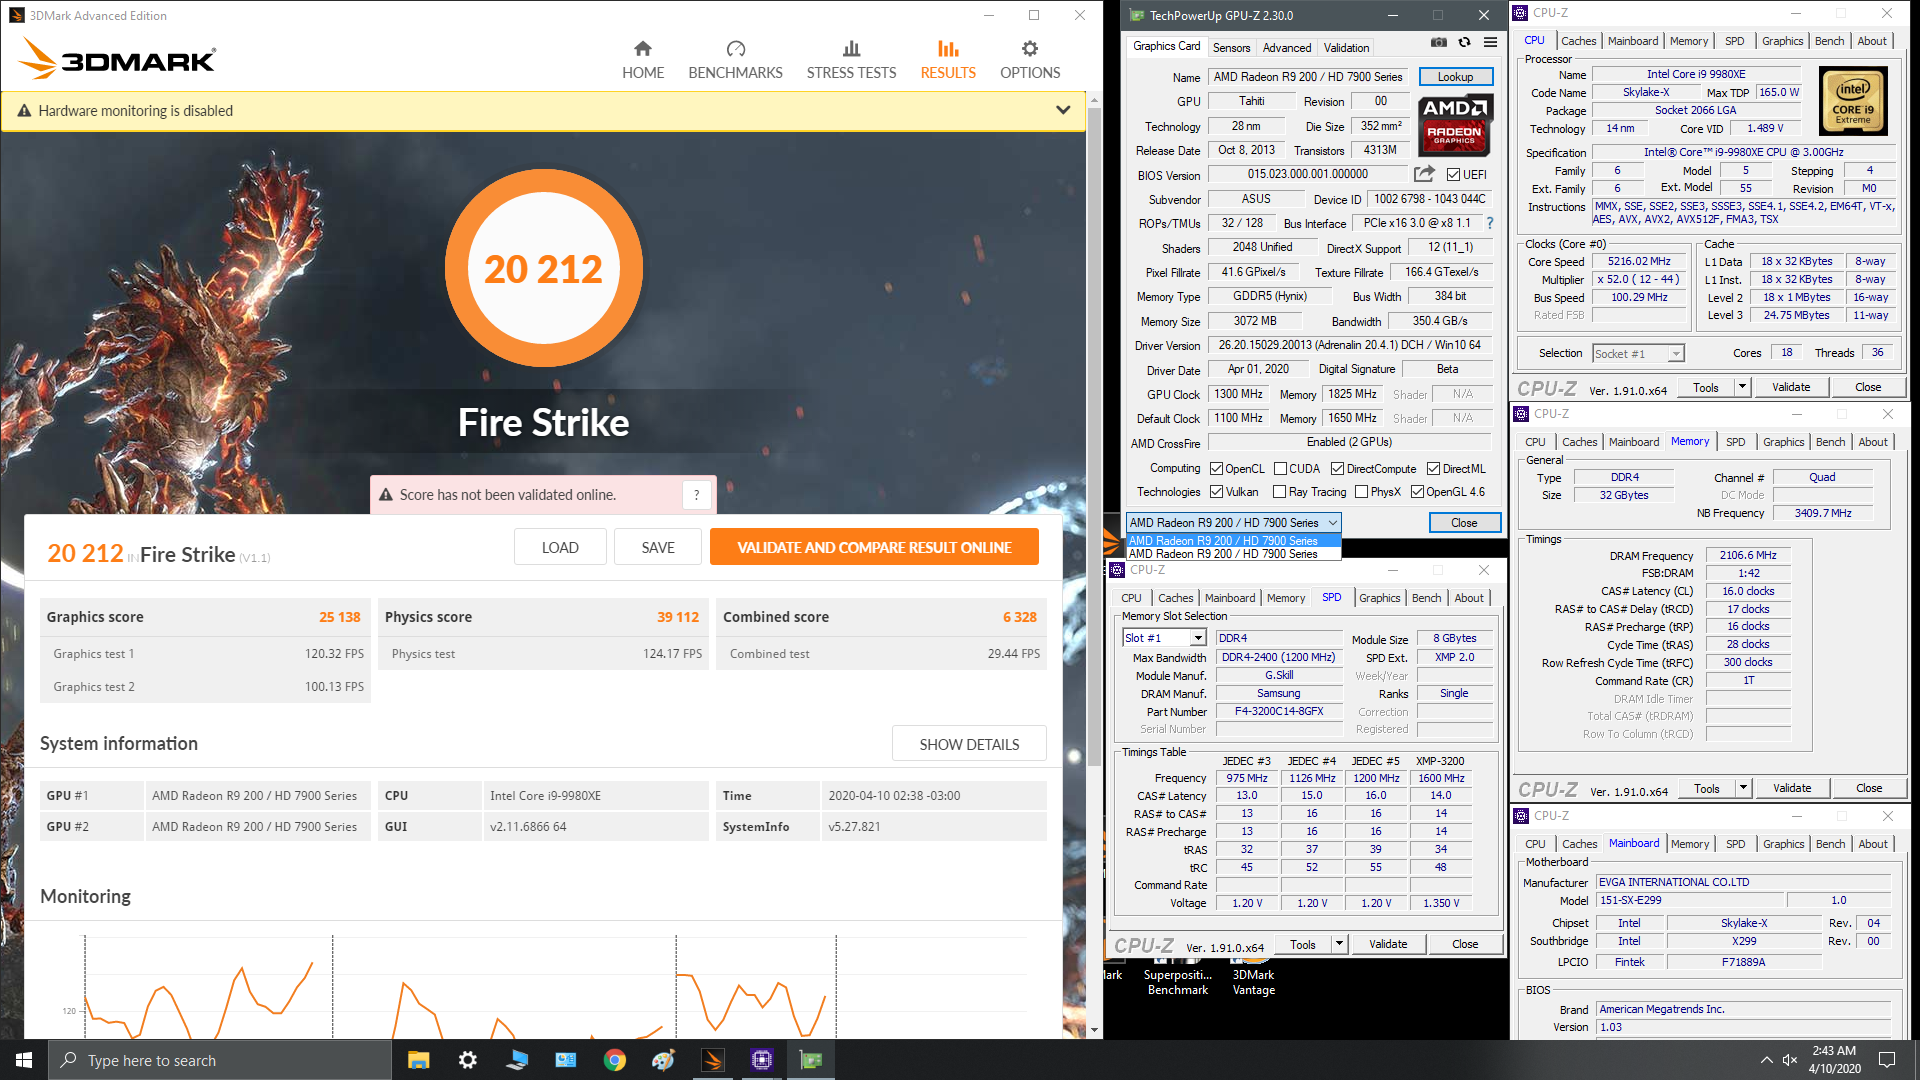
Task: Toggle the CUDA checkbox
Action: coord(1280,468)
